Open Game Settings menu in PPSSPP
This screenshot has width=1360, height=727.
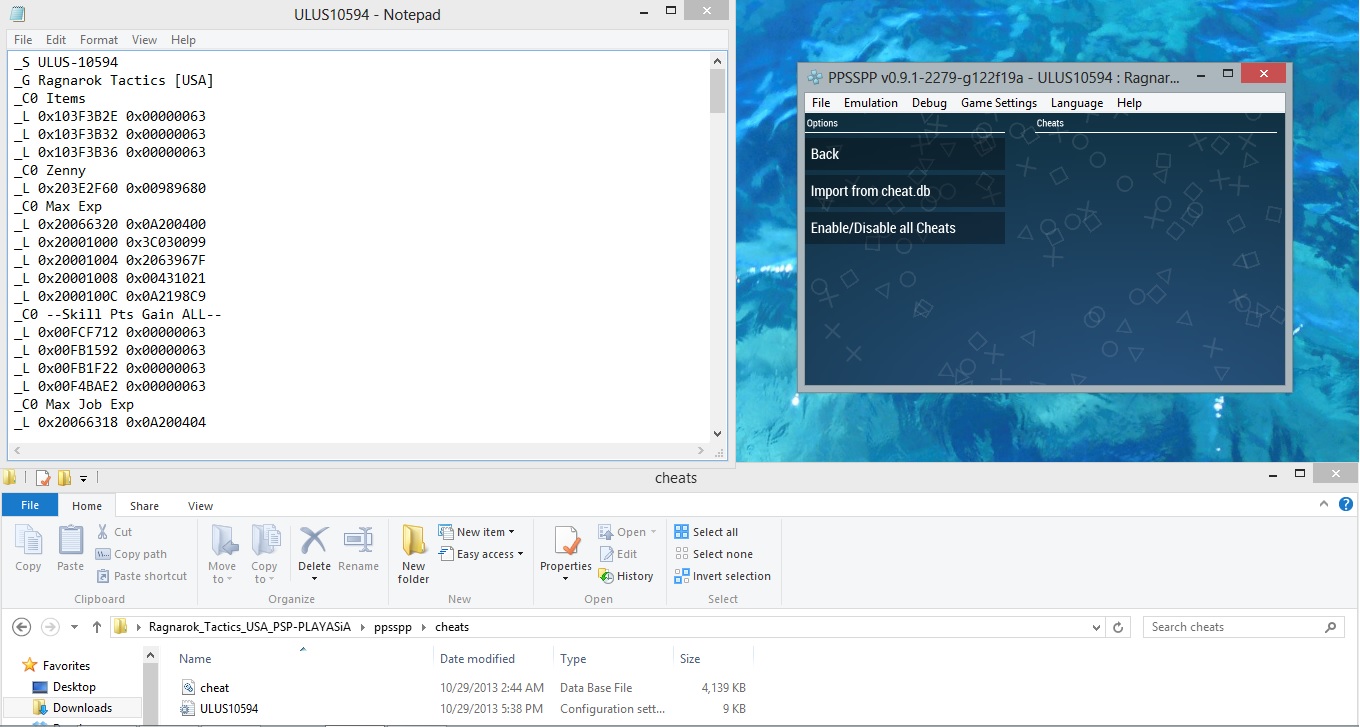click(998, 103)
